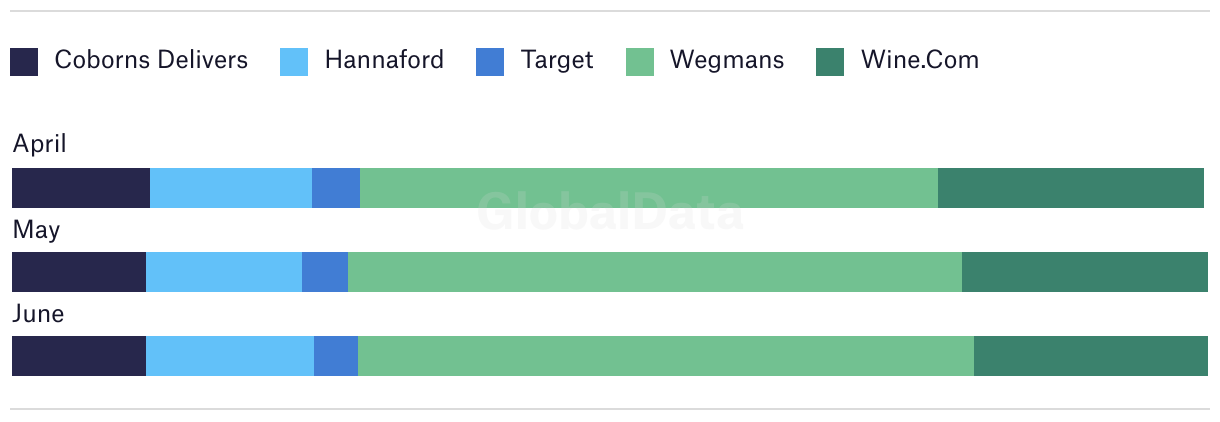Select the April Coborns Delivers bar segment

tap(81, 188)
